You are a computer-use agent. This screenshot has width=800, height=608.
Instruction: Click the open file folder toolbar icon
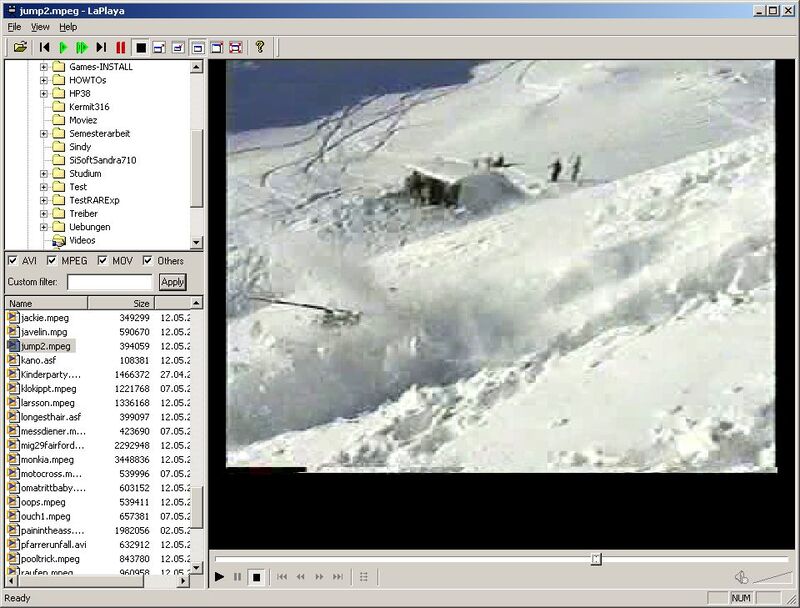click(20, 47)
